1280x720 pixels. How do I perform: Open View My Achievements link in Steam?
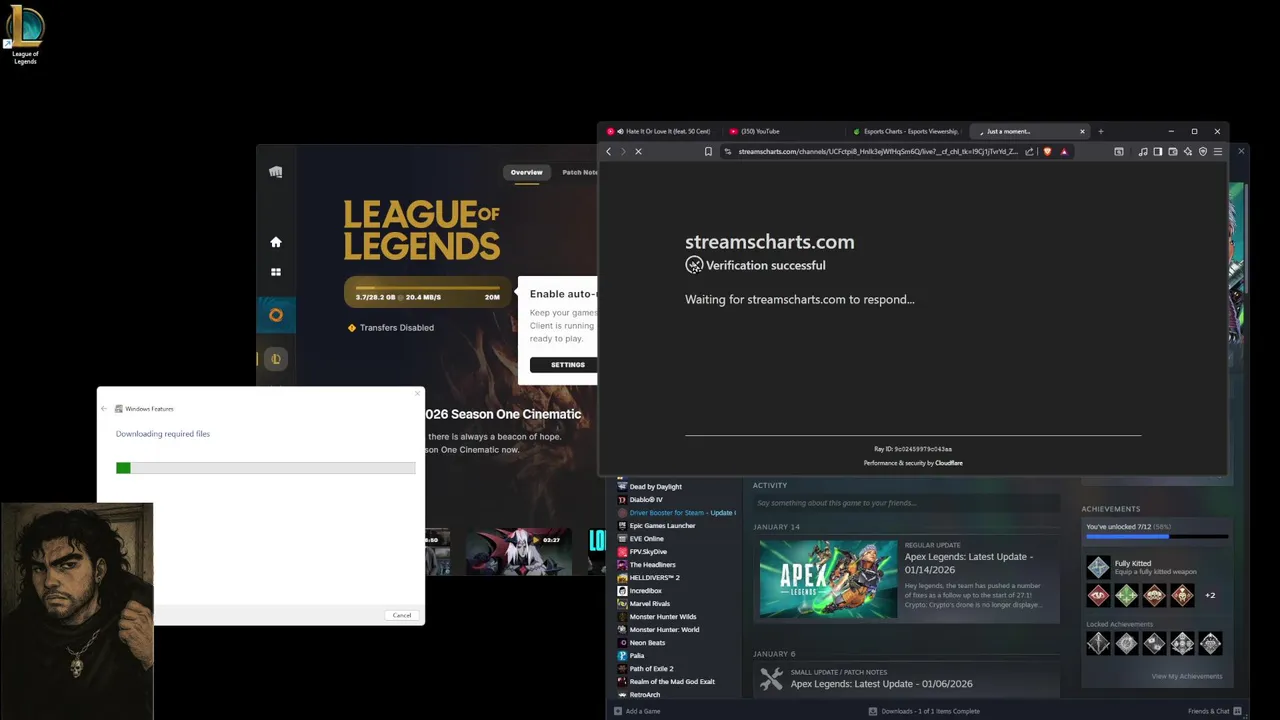[1186, 676]
